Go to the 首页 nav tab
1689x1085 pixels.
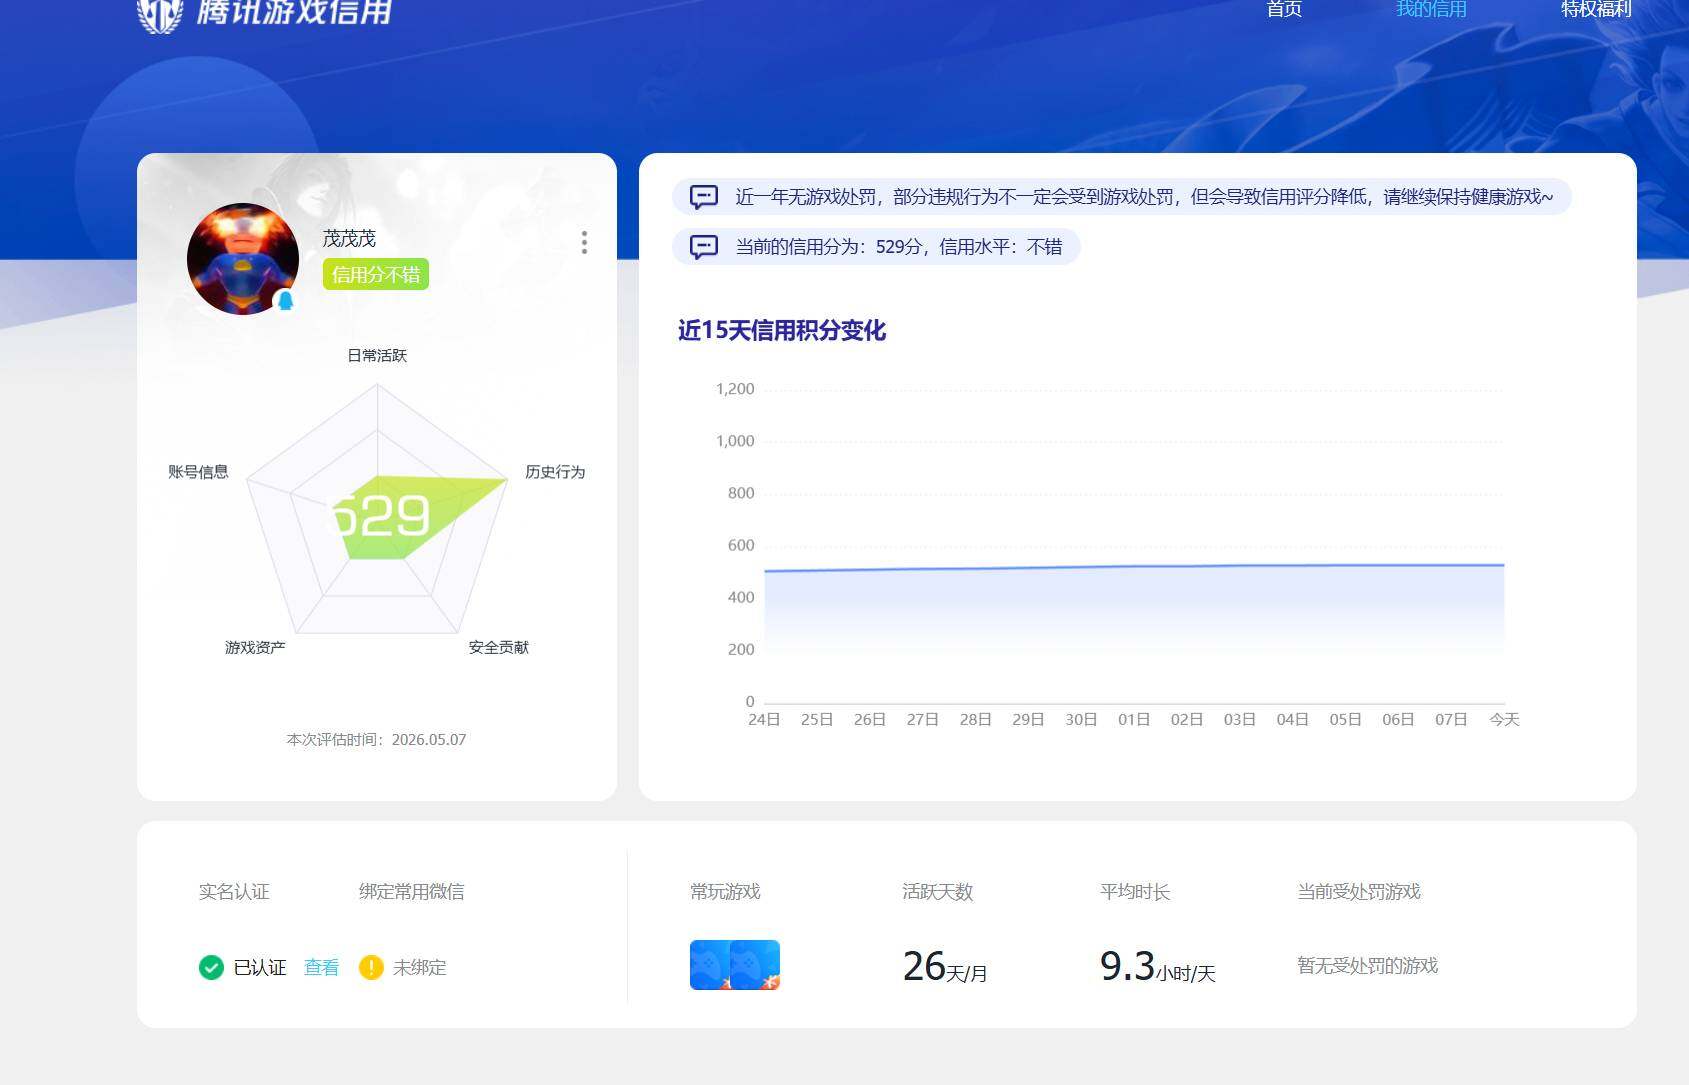(x=1284, y=9)
